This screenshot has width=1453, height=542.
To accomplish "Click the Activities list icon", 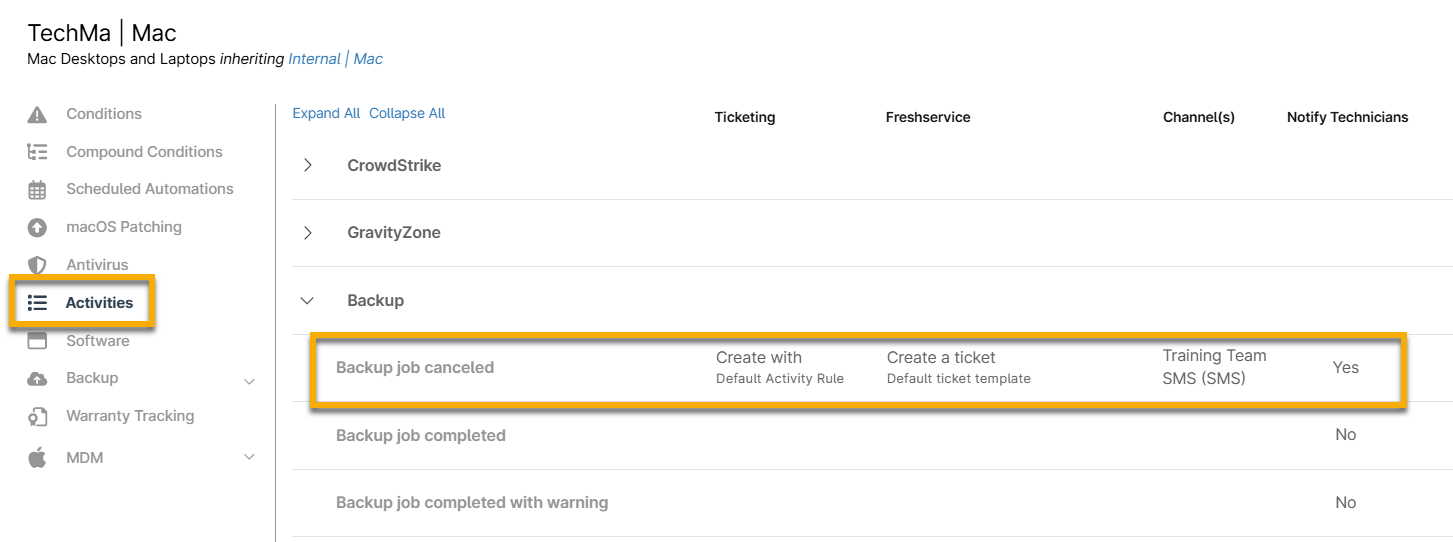I will click(x=37, y=303).
